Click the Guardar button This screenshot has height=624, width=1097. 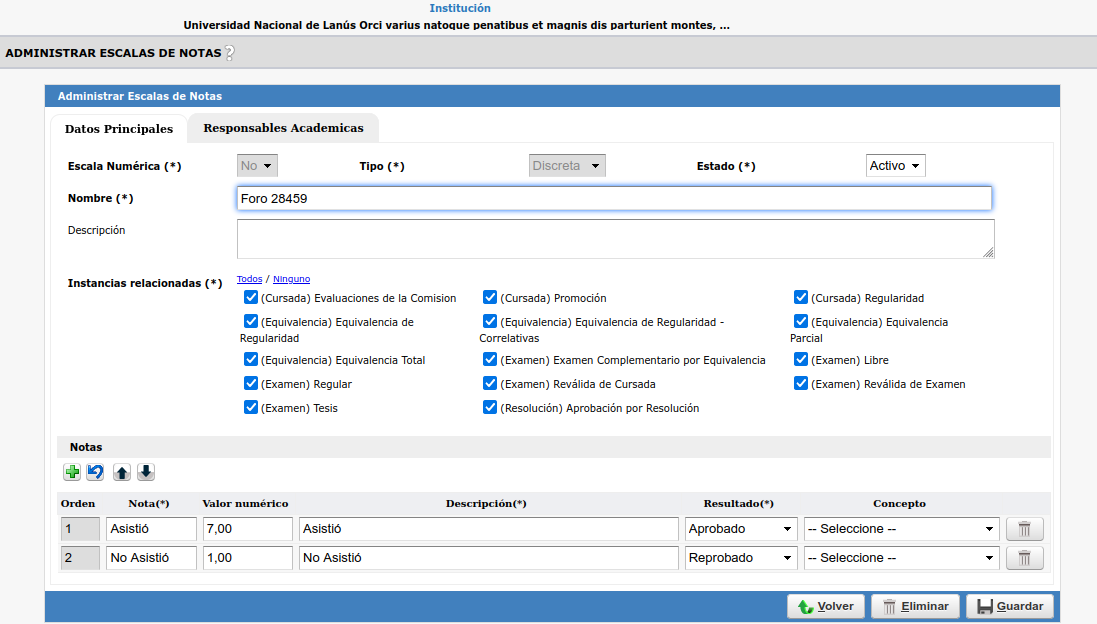pos(1010,606)
